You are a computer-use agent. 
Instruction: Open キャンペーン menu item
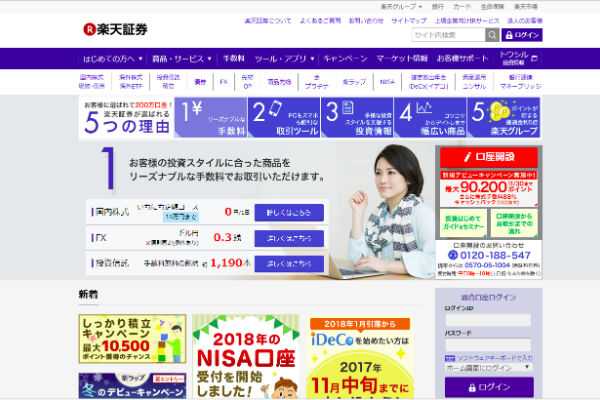pos(345,59)
